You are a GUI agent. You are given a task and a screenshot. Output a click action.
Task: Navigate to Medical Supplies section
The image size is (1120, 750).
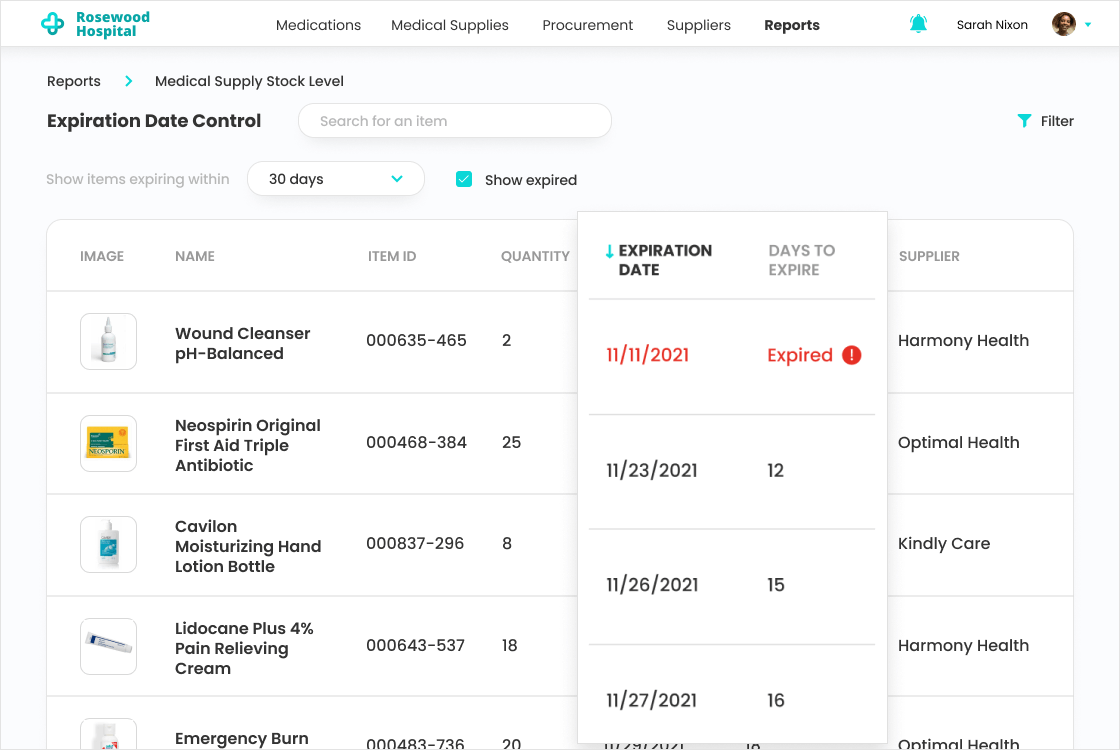tap(450, 25)
